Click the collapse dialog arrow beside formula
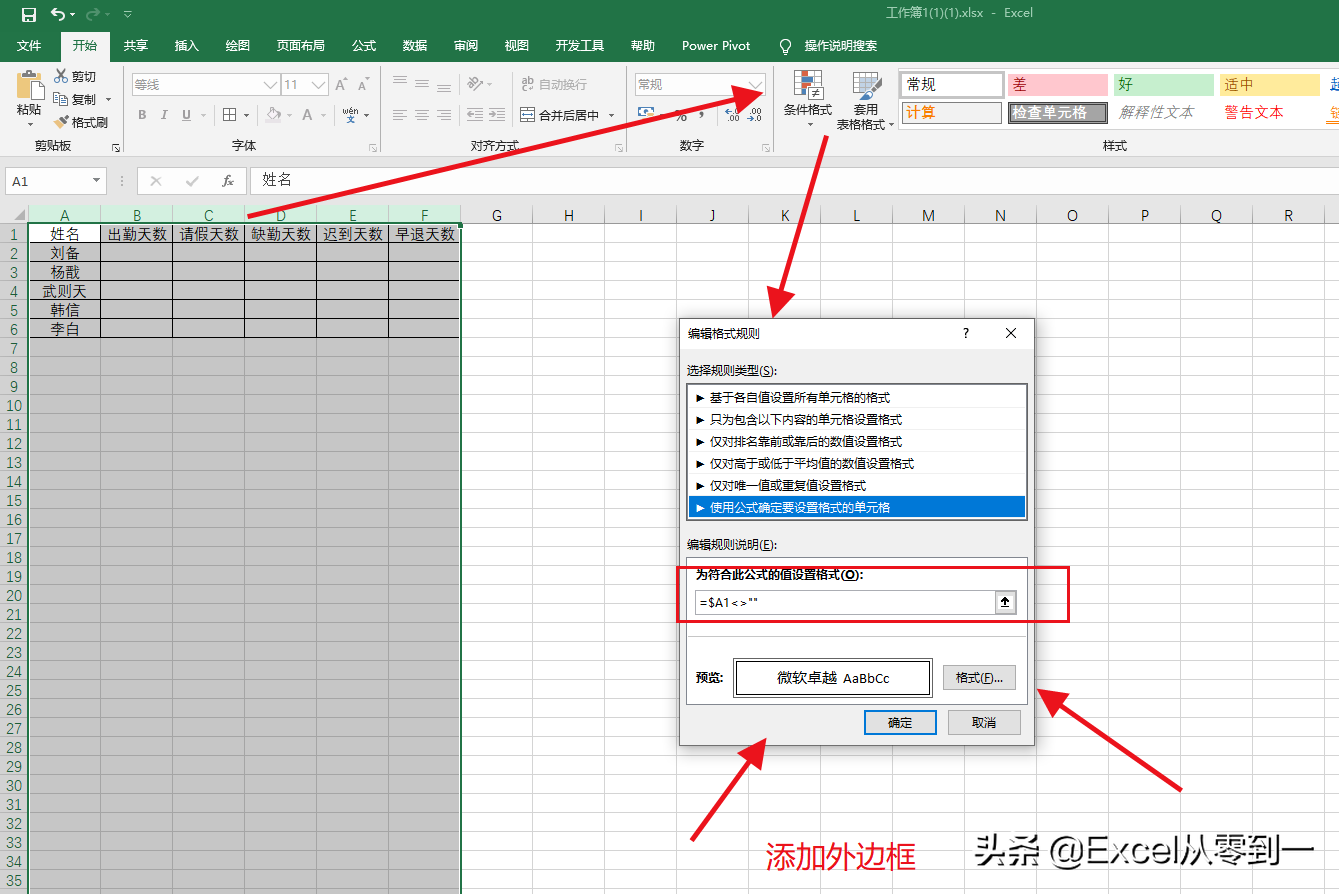 [1005, 602]
